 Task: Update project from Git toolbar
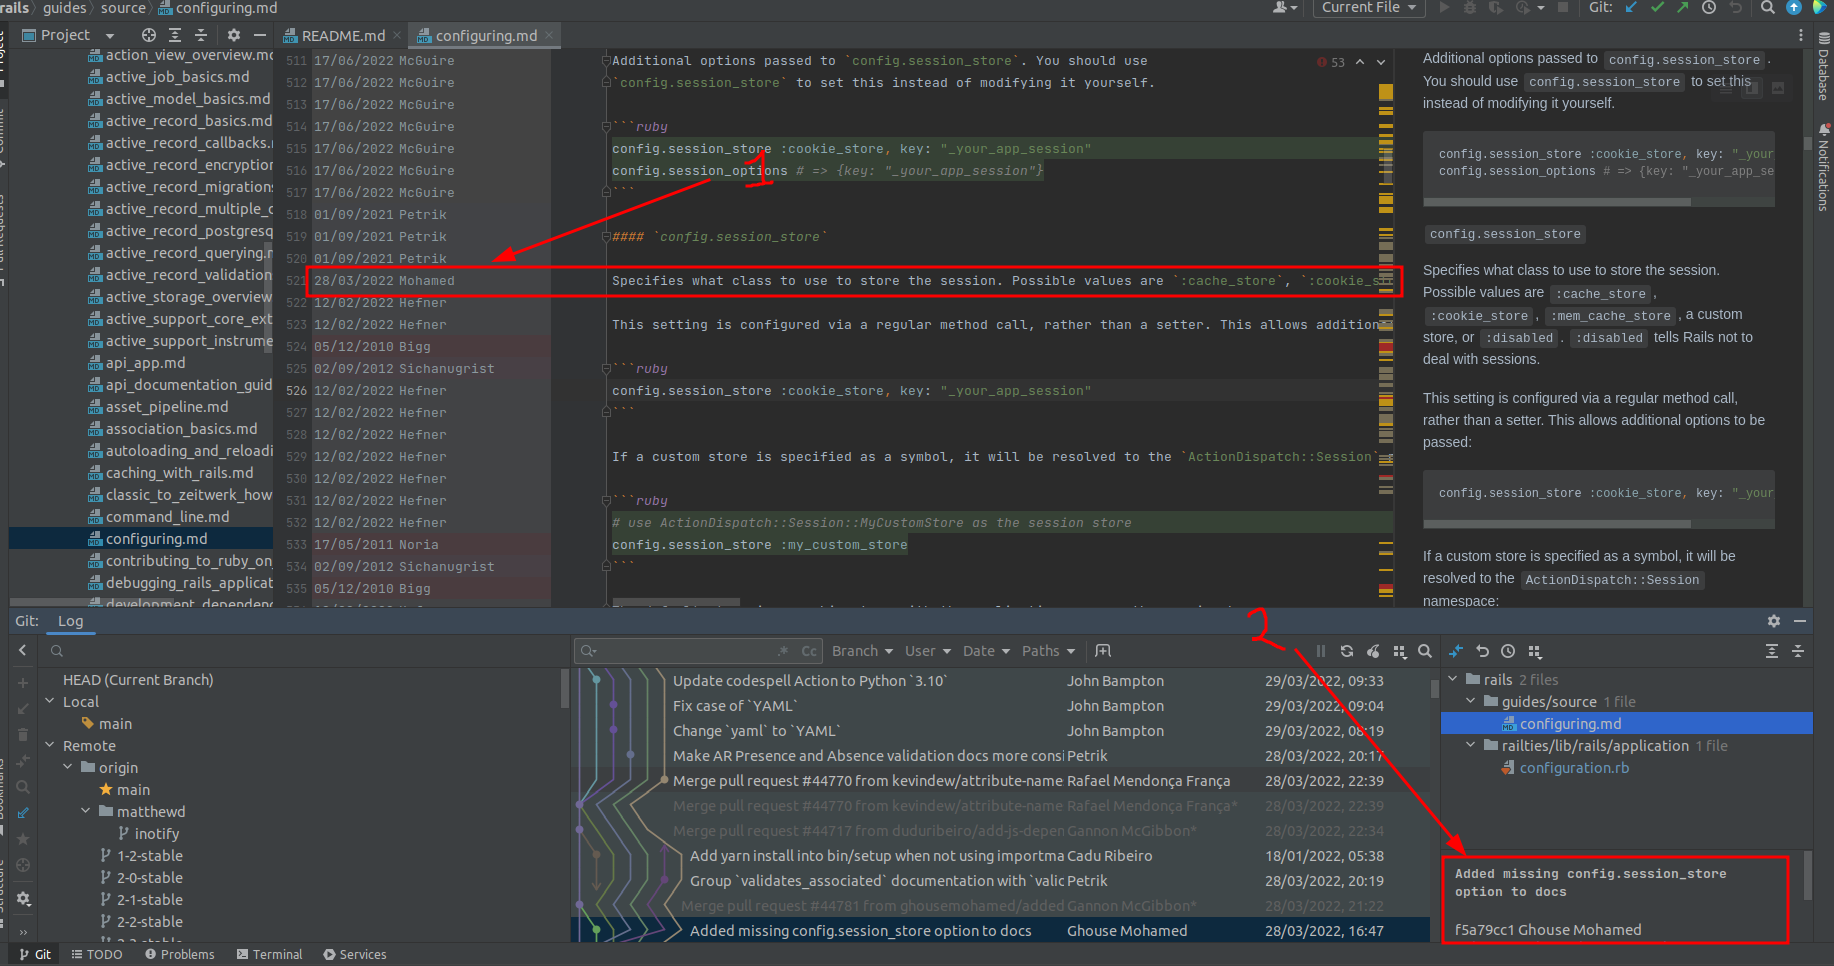click(x=1632, y=7)
